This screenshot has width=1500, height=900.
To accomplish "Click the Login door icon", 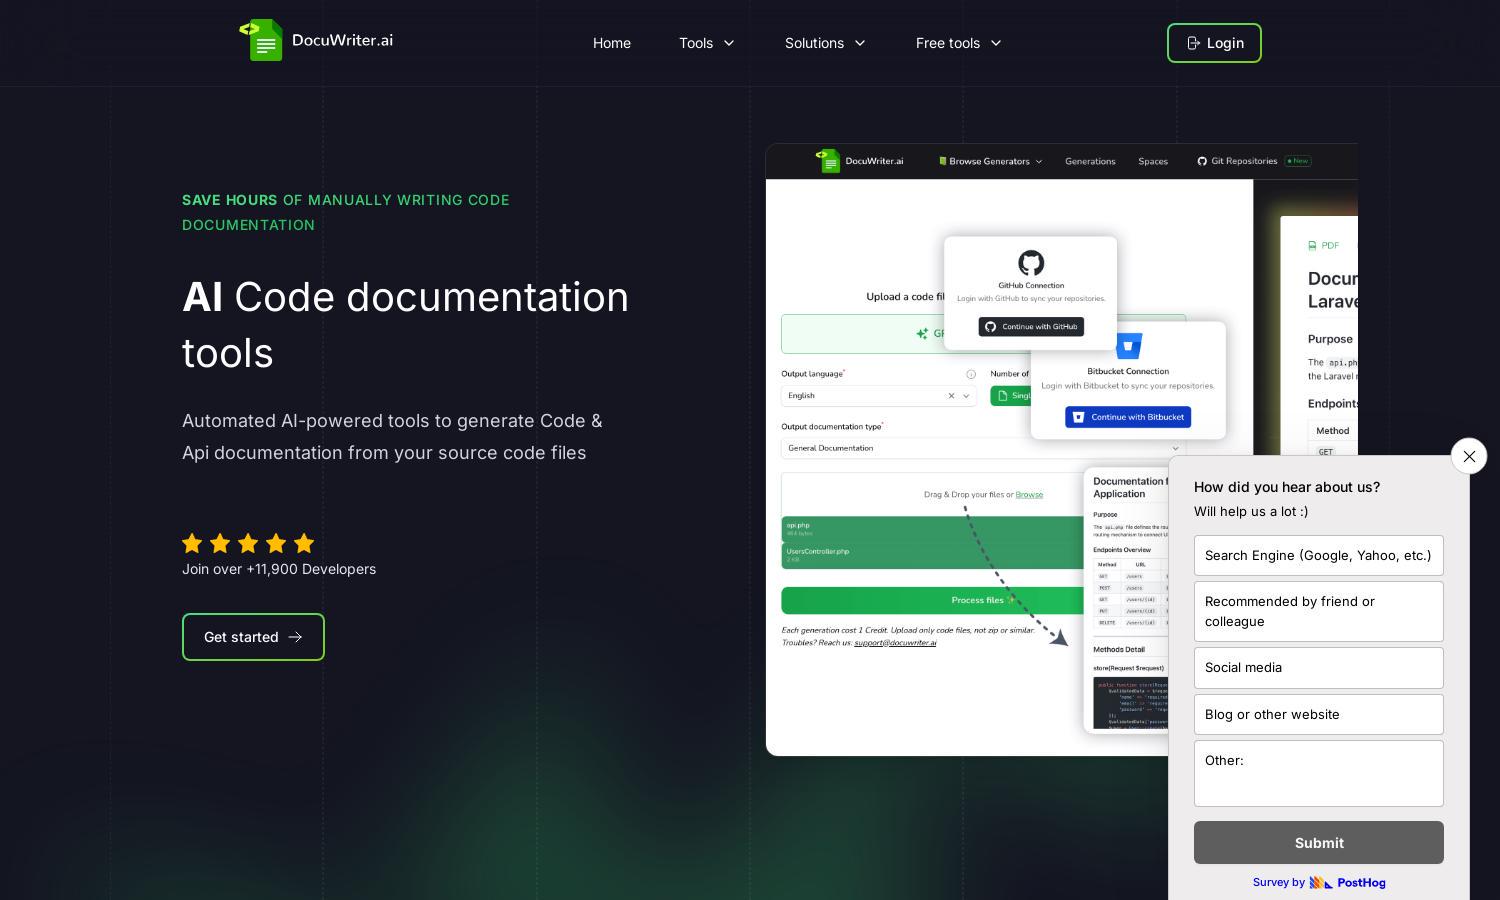I will coord(1193,43).
